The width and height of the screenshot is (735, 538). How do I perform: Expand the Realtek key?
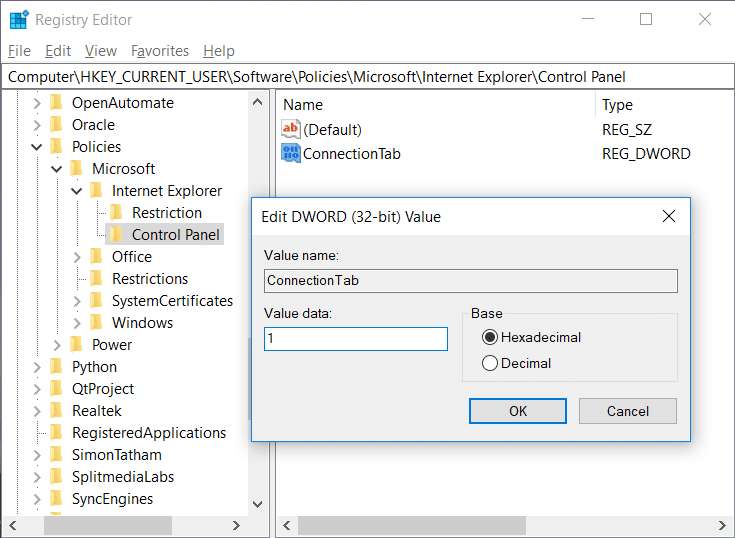(x=37, y=411)
